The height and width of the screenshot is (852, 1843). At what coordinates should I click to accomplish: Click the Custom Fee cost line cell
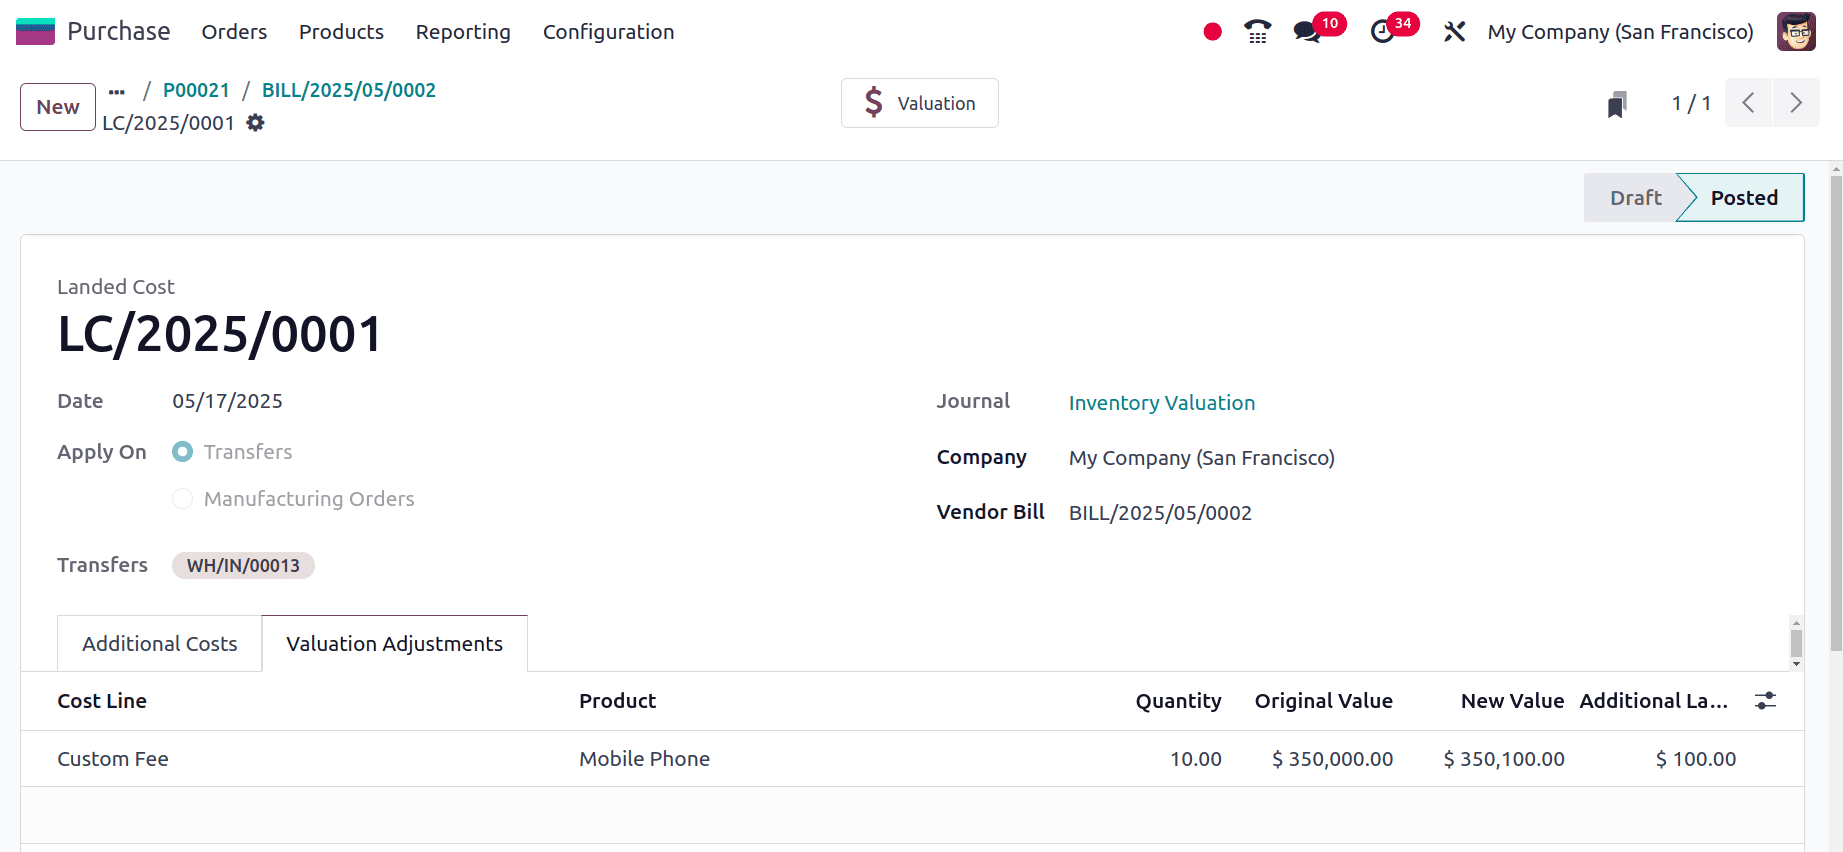113,759
